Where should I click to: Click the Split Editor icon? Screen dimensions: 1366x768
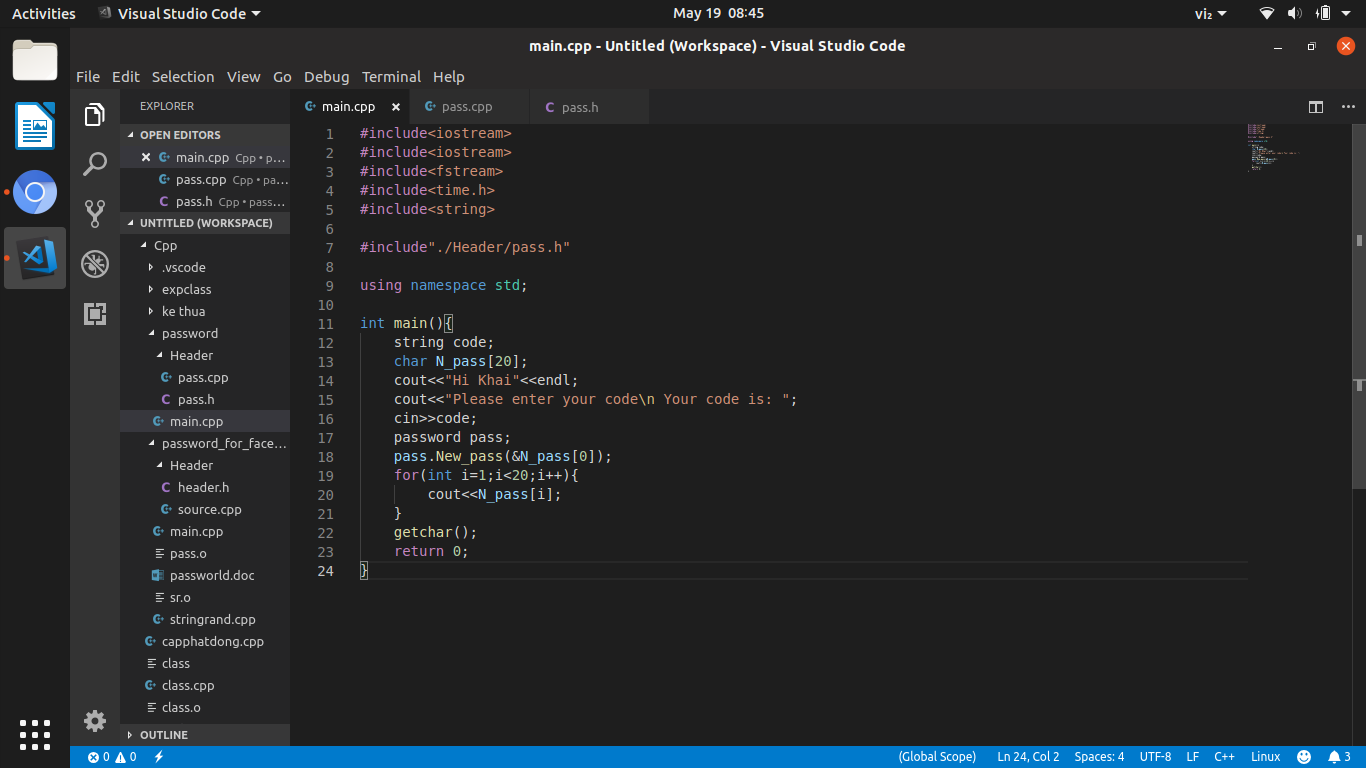1316,107
